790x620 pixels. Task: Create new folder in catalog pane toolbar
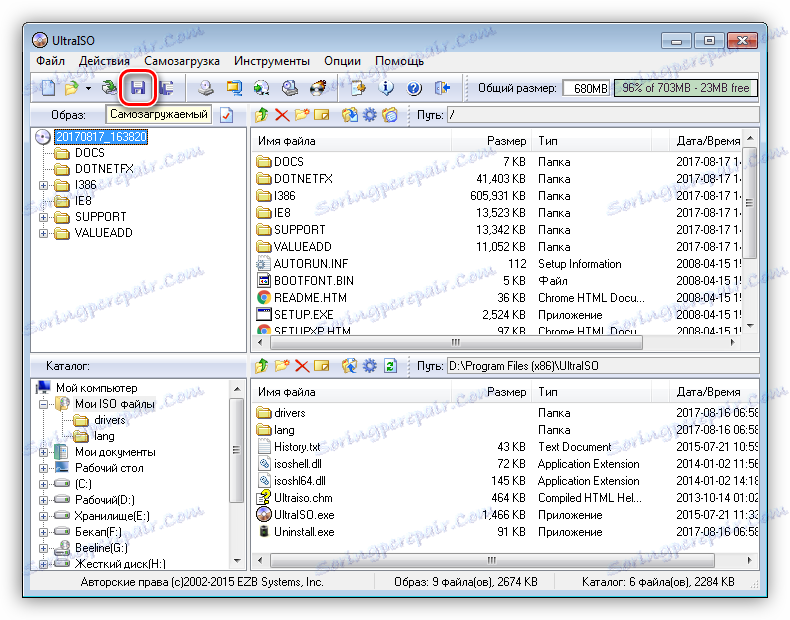[282, 366]
